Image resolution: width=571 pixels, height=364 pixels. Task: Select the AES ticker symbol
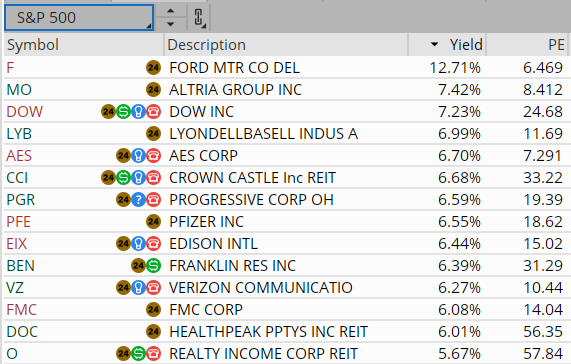click(x=19, y=156)
